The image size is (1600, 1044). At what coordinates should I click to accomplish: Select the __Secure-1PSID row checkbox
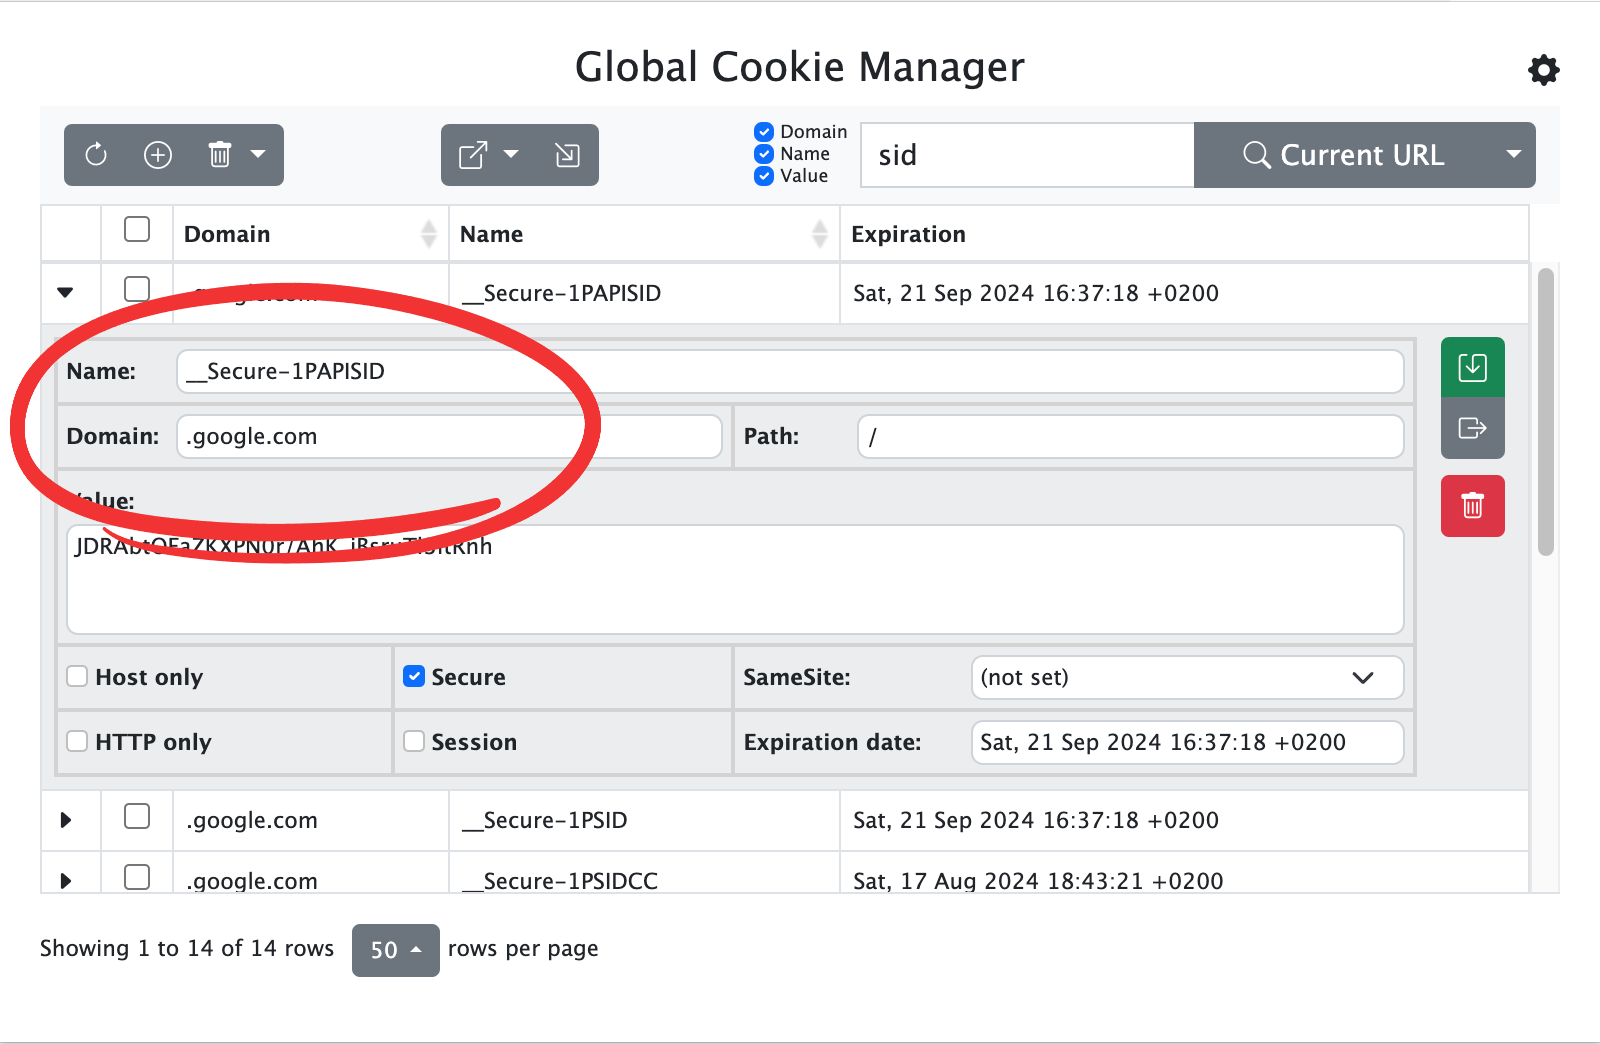point(137,816)
